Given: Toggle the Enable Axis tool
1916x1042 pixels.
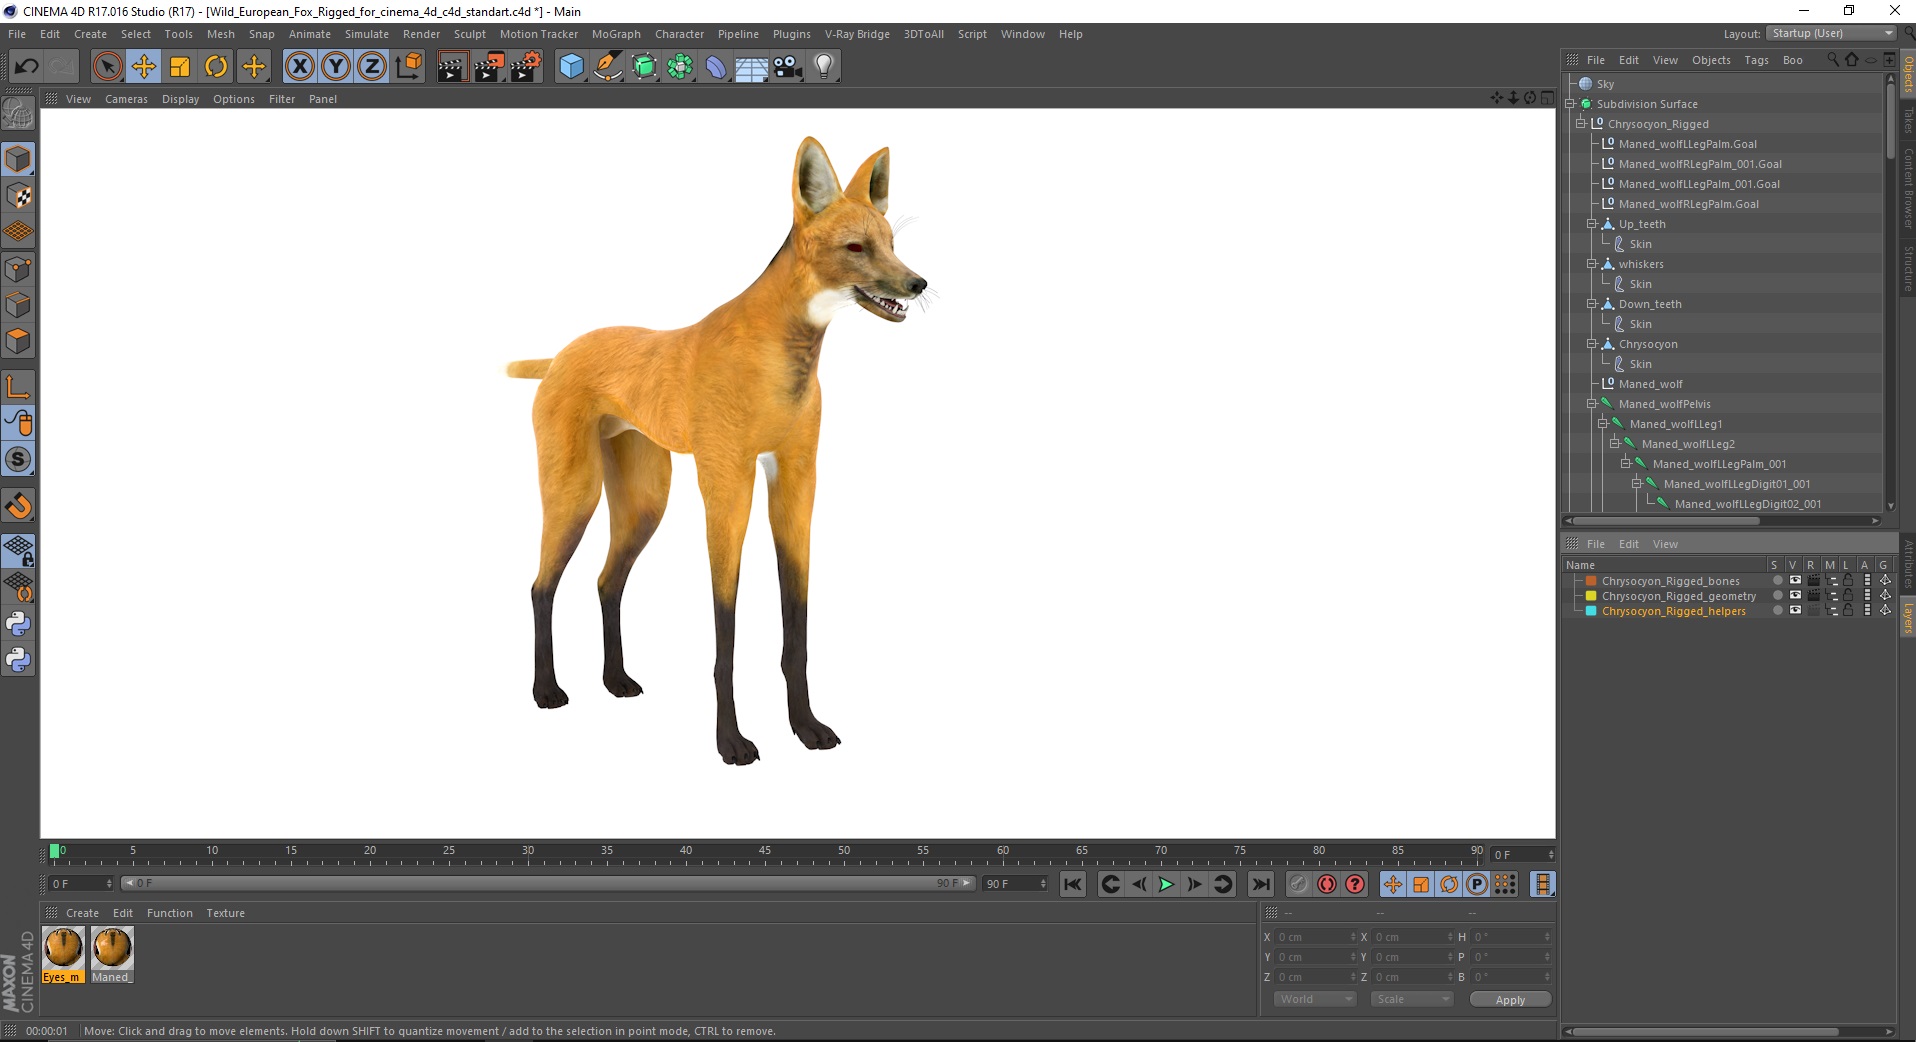Looking at the screenshot, I should [19, 387].
